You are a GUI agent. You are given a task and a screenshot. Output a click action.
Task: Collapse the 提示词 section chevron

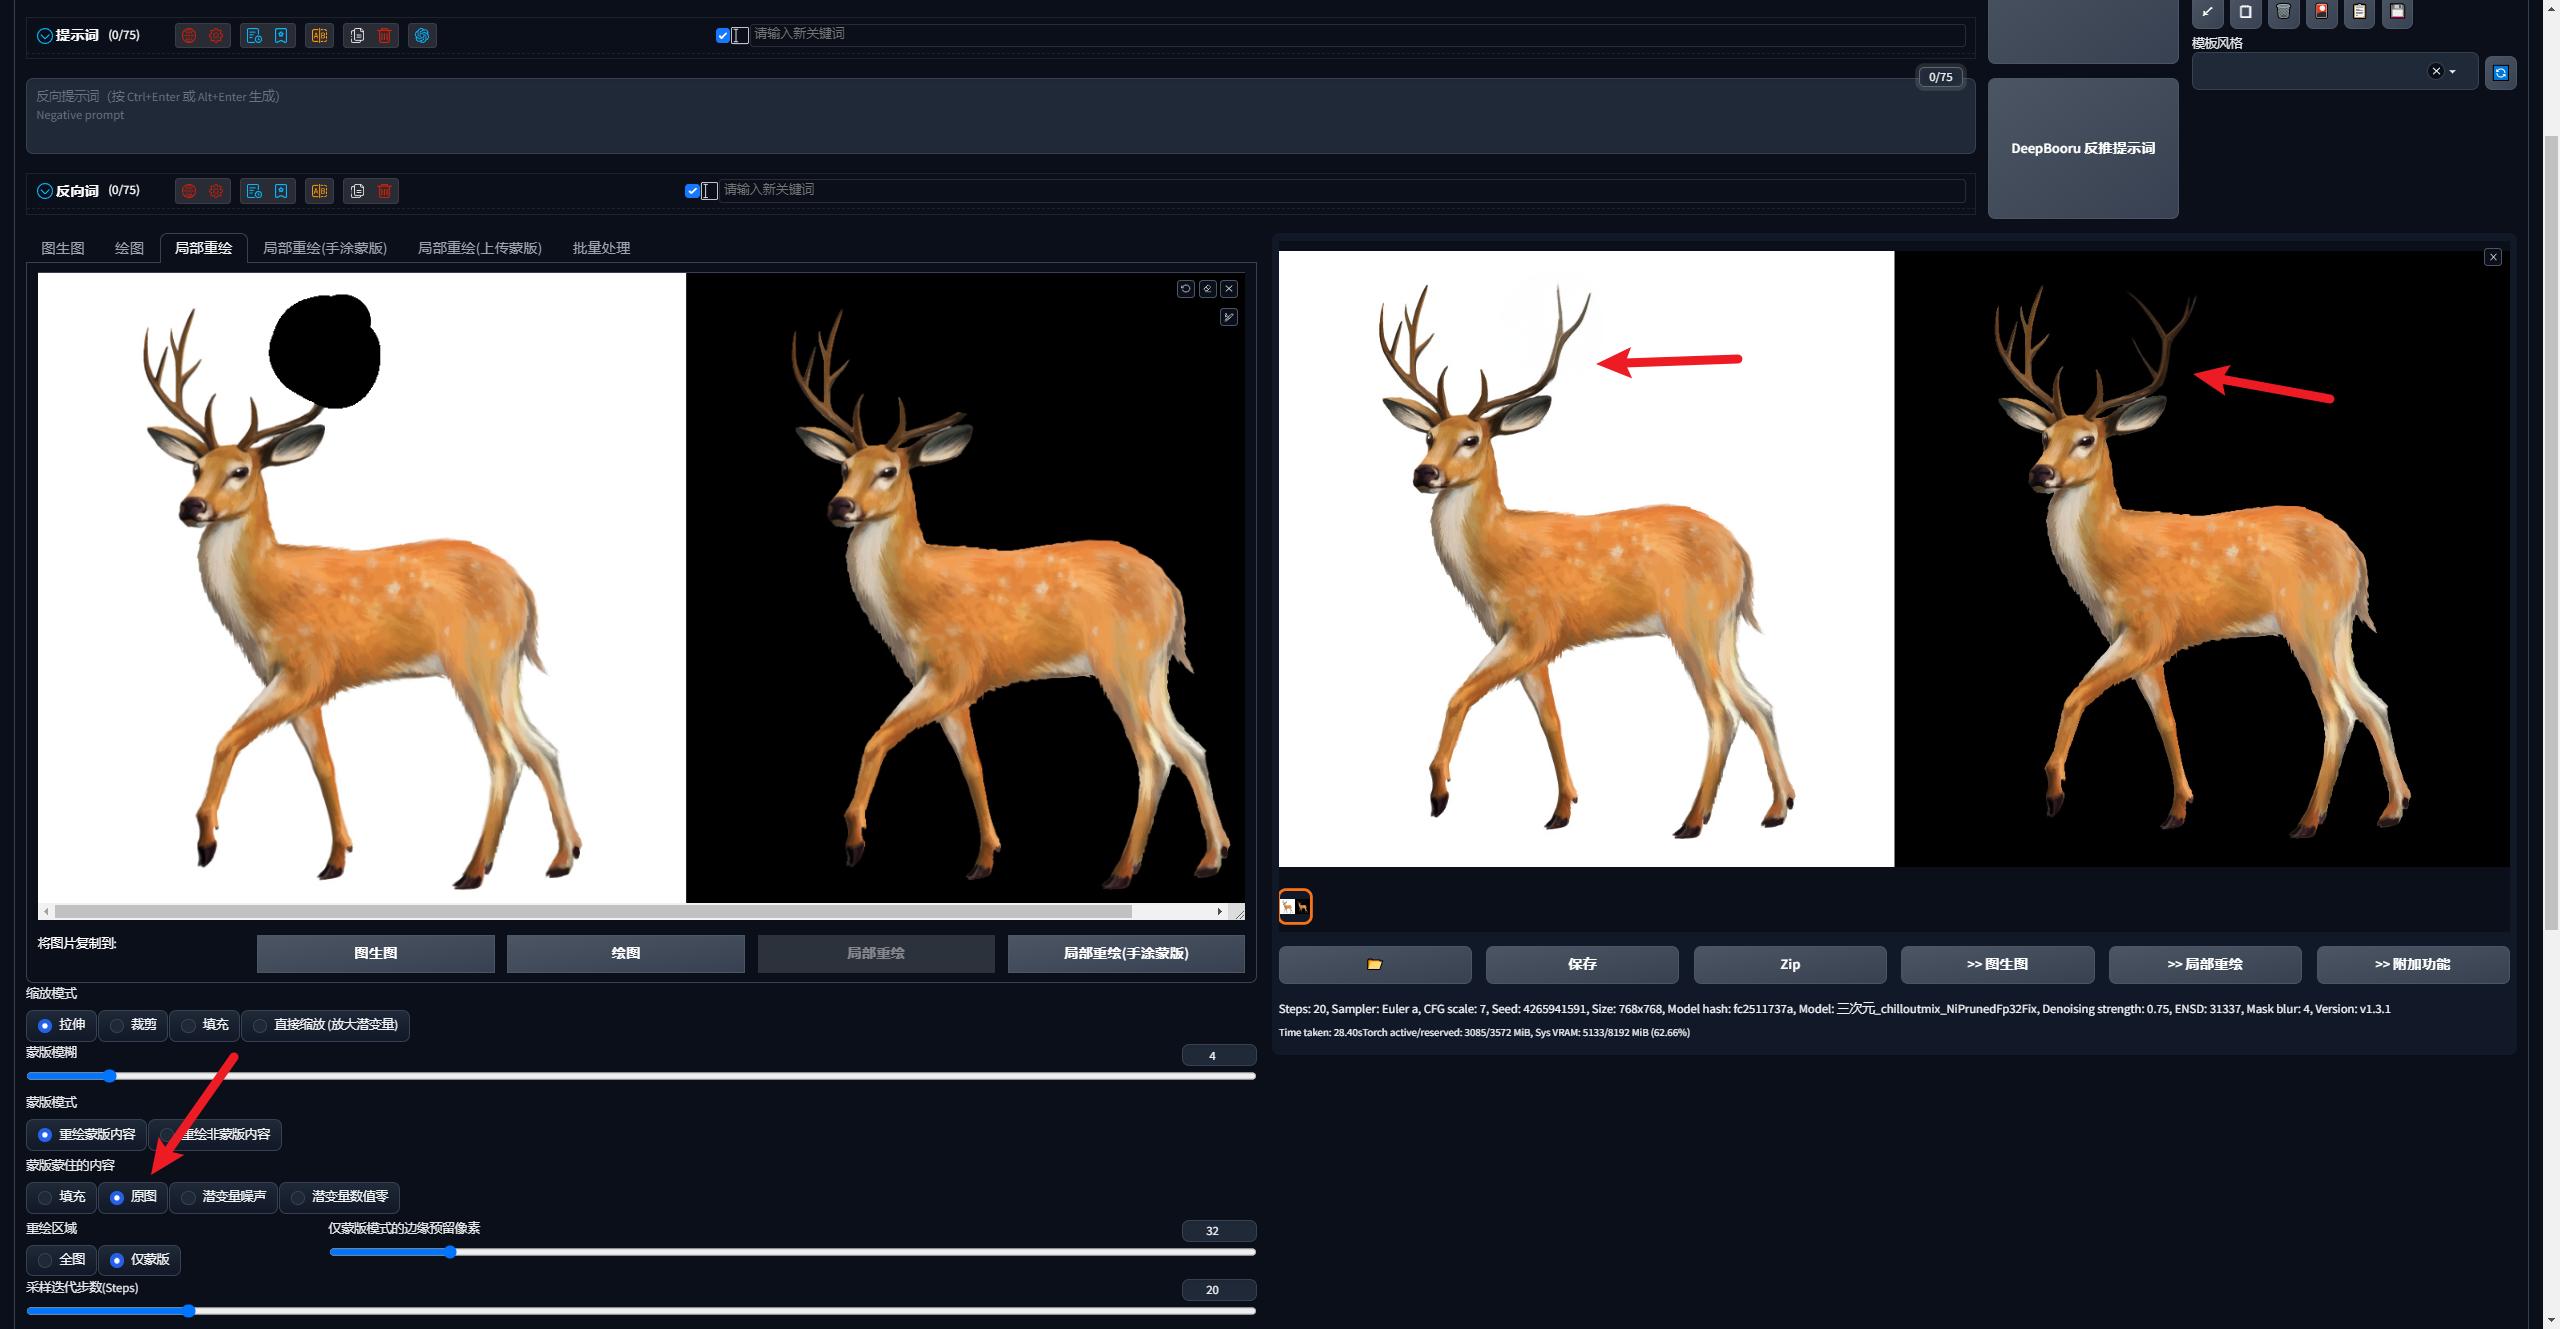click(x=44, y=36)
